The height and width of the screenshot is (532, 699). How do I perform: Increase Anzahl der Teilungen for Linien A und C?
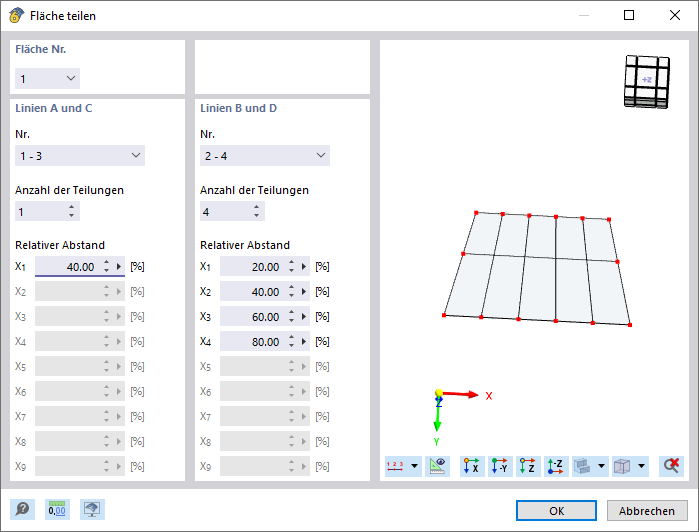click(72, 207)
